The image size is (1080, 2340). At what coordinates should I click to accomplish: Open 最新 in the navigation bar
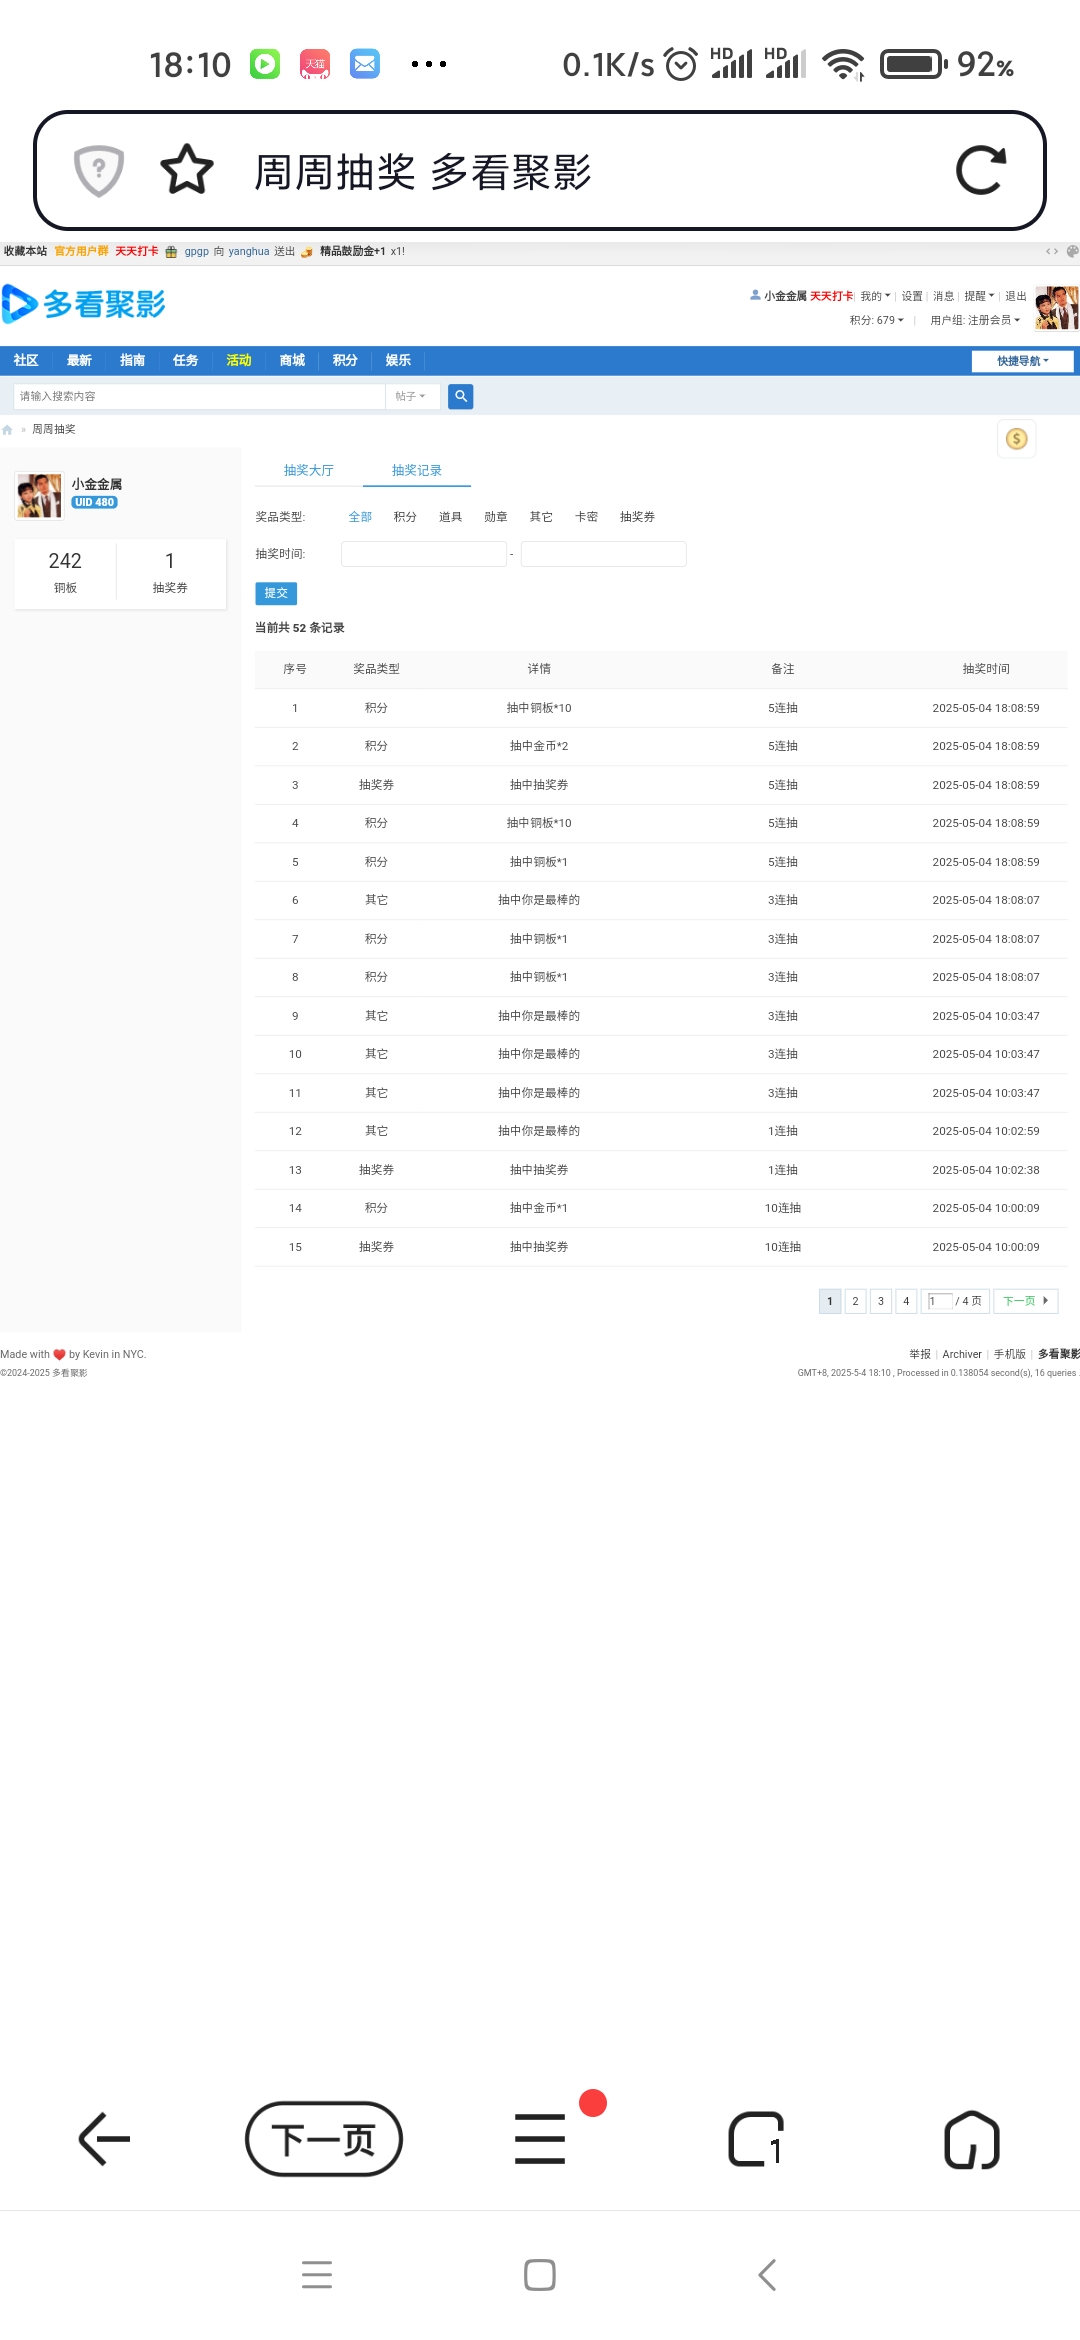pos(79,361)
